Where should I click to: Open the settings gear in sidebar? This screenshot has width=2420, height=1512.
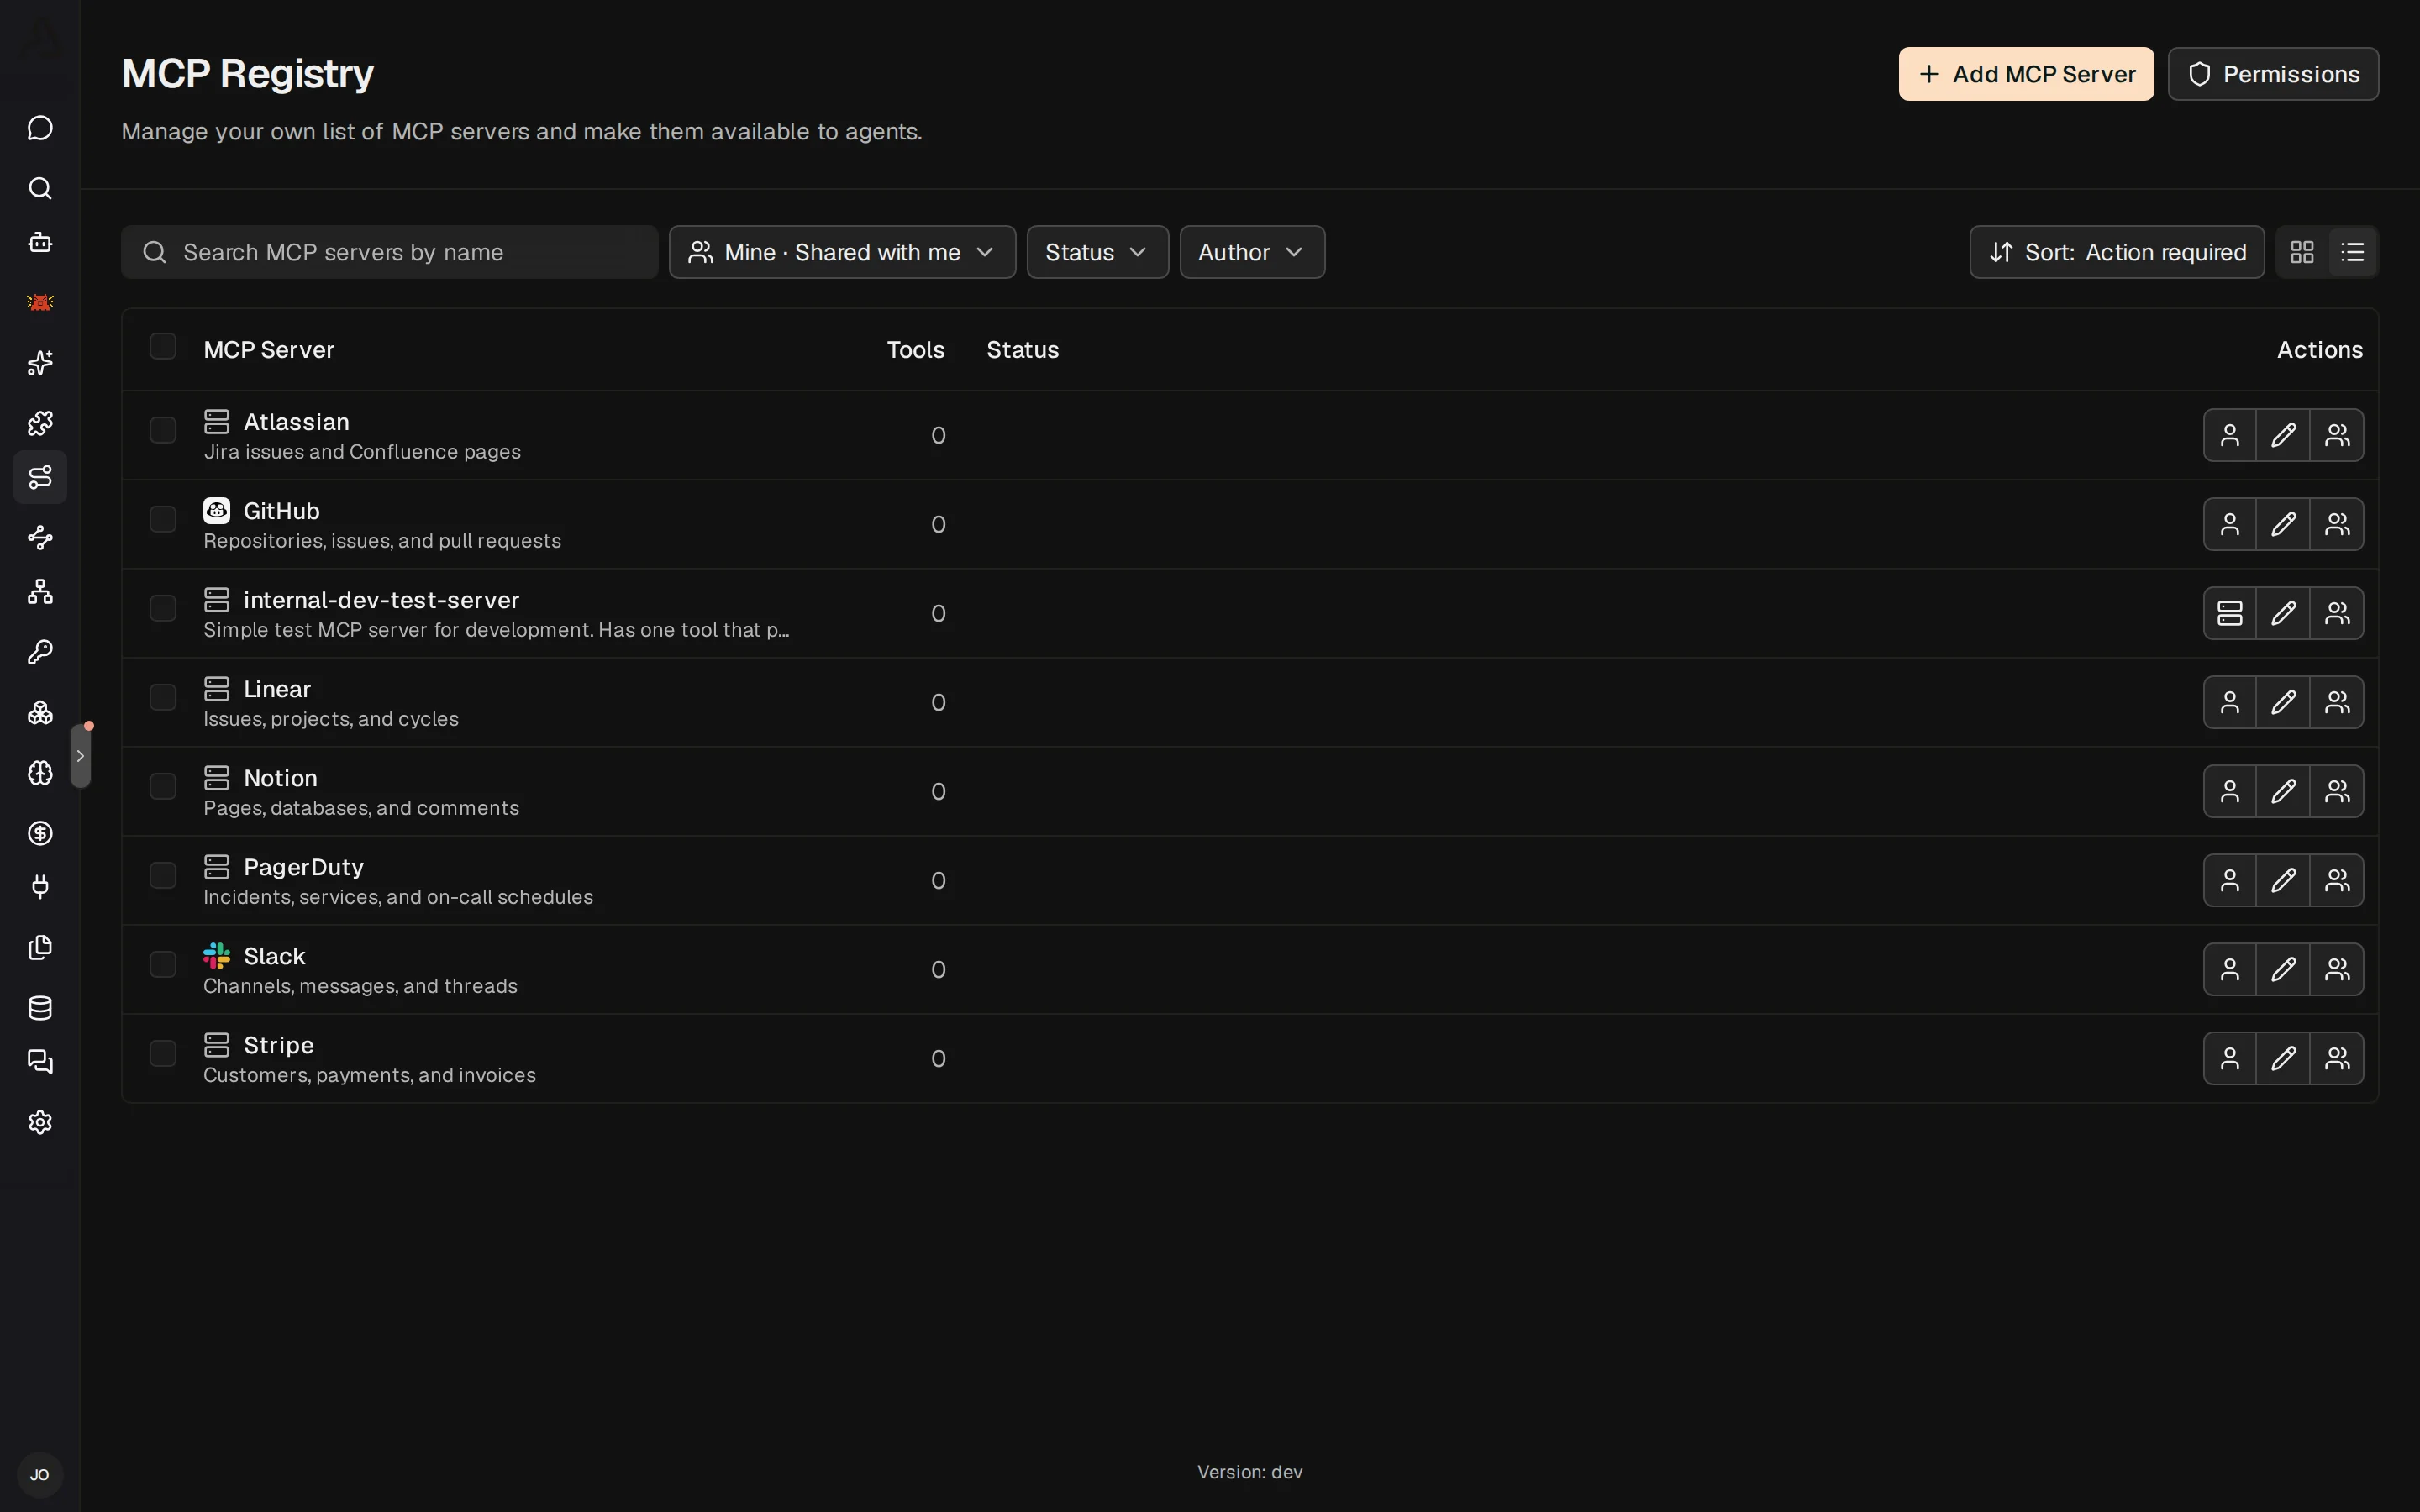click(40, 1122)
